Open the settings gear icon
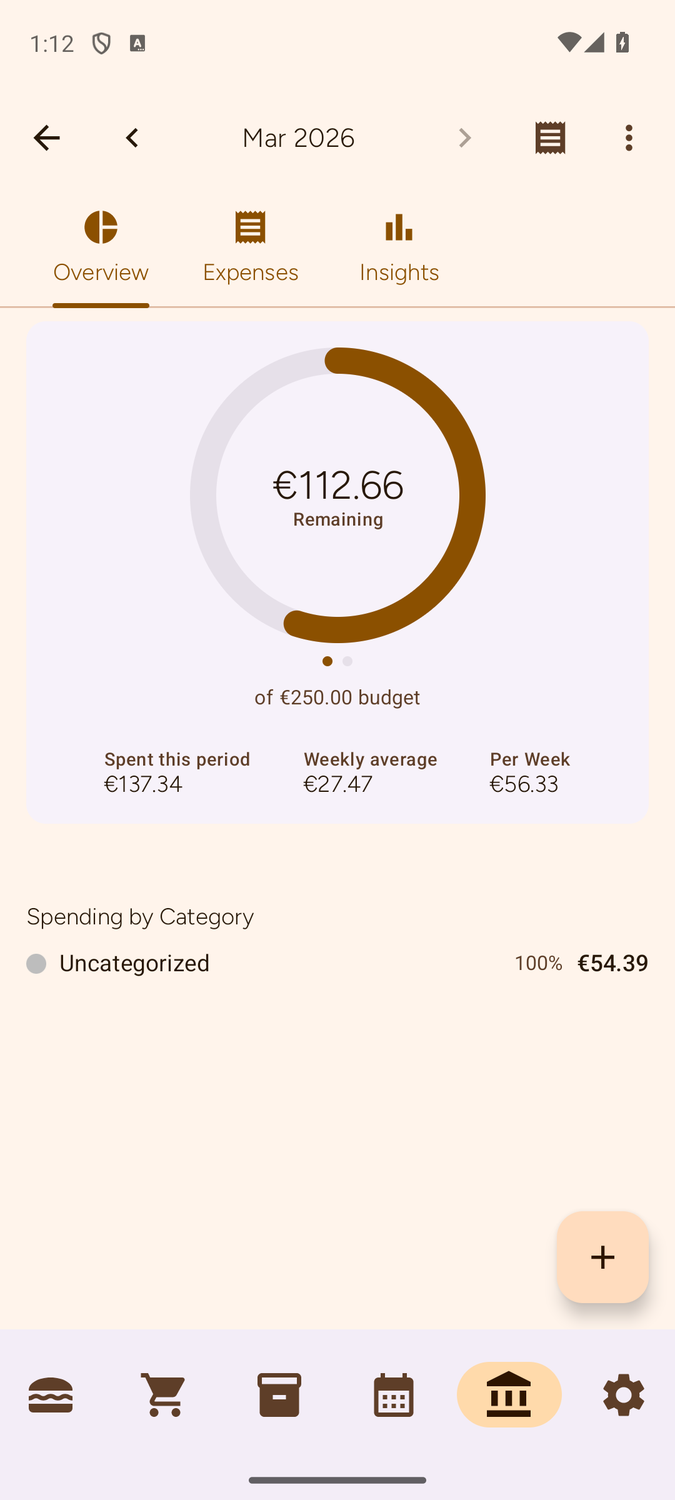Viewport: 675px width, 1500px height. point(623,1394)
